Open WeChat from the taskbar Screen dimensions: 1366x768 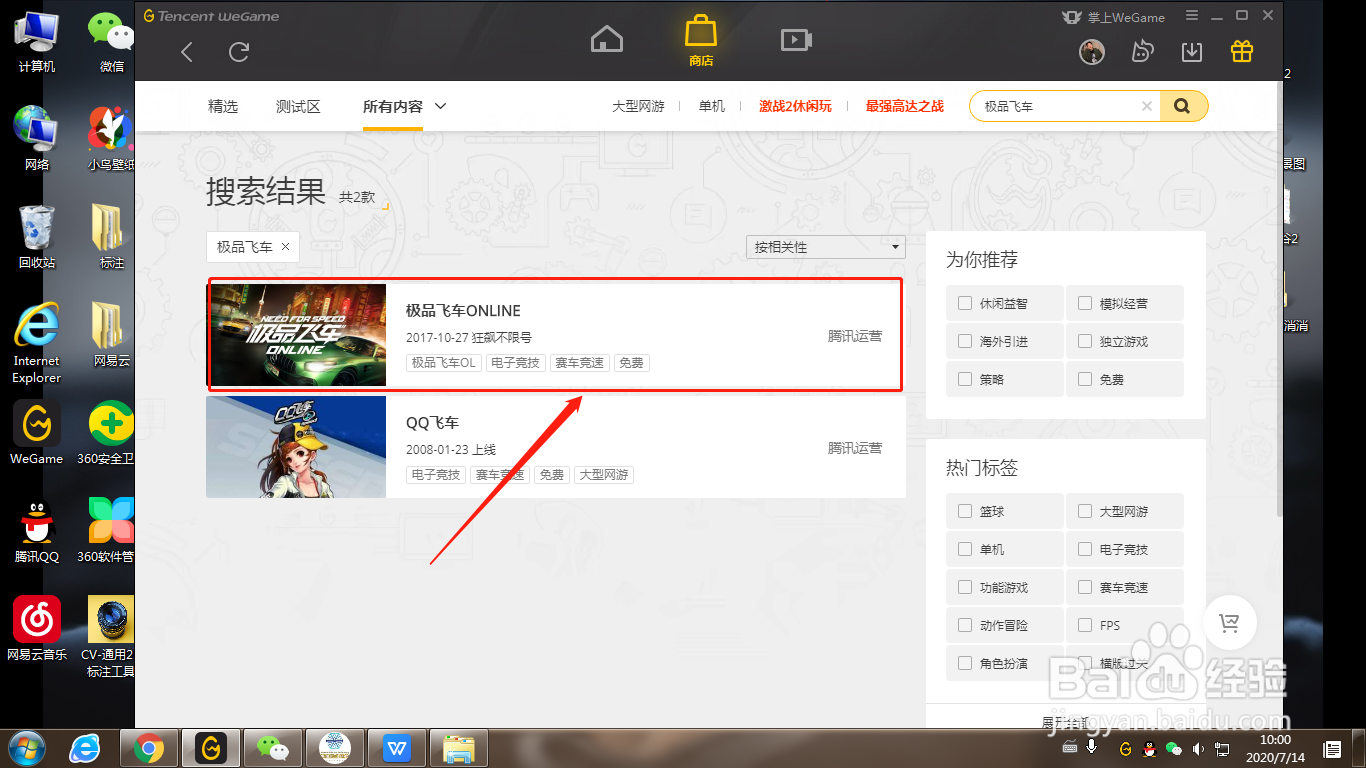272,747
